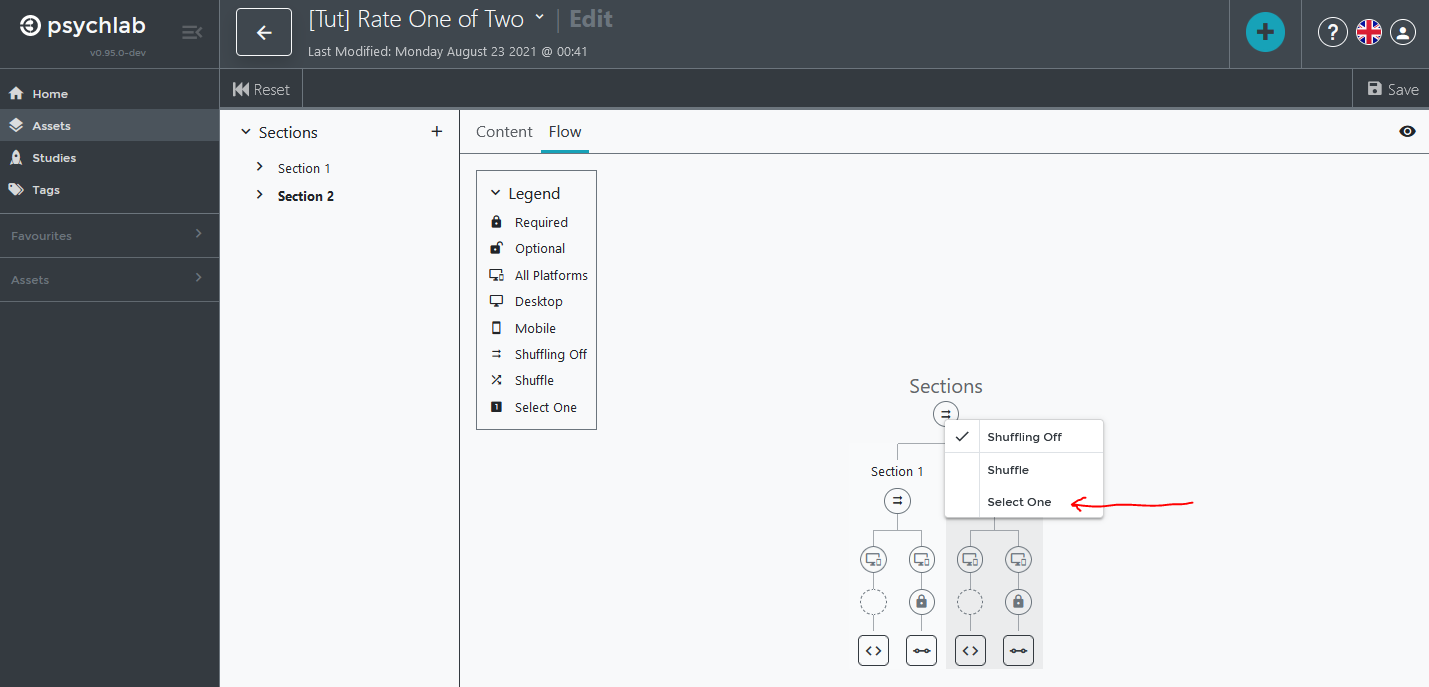Open the code brackets node below Section 1

[873, 650]
